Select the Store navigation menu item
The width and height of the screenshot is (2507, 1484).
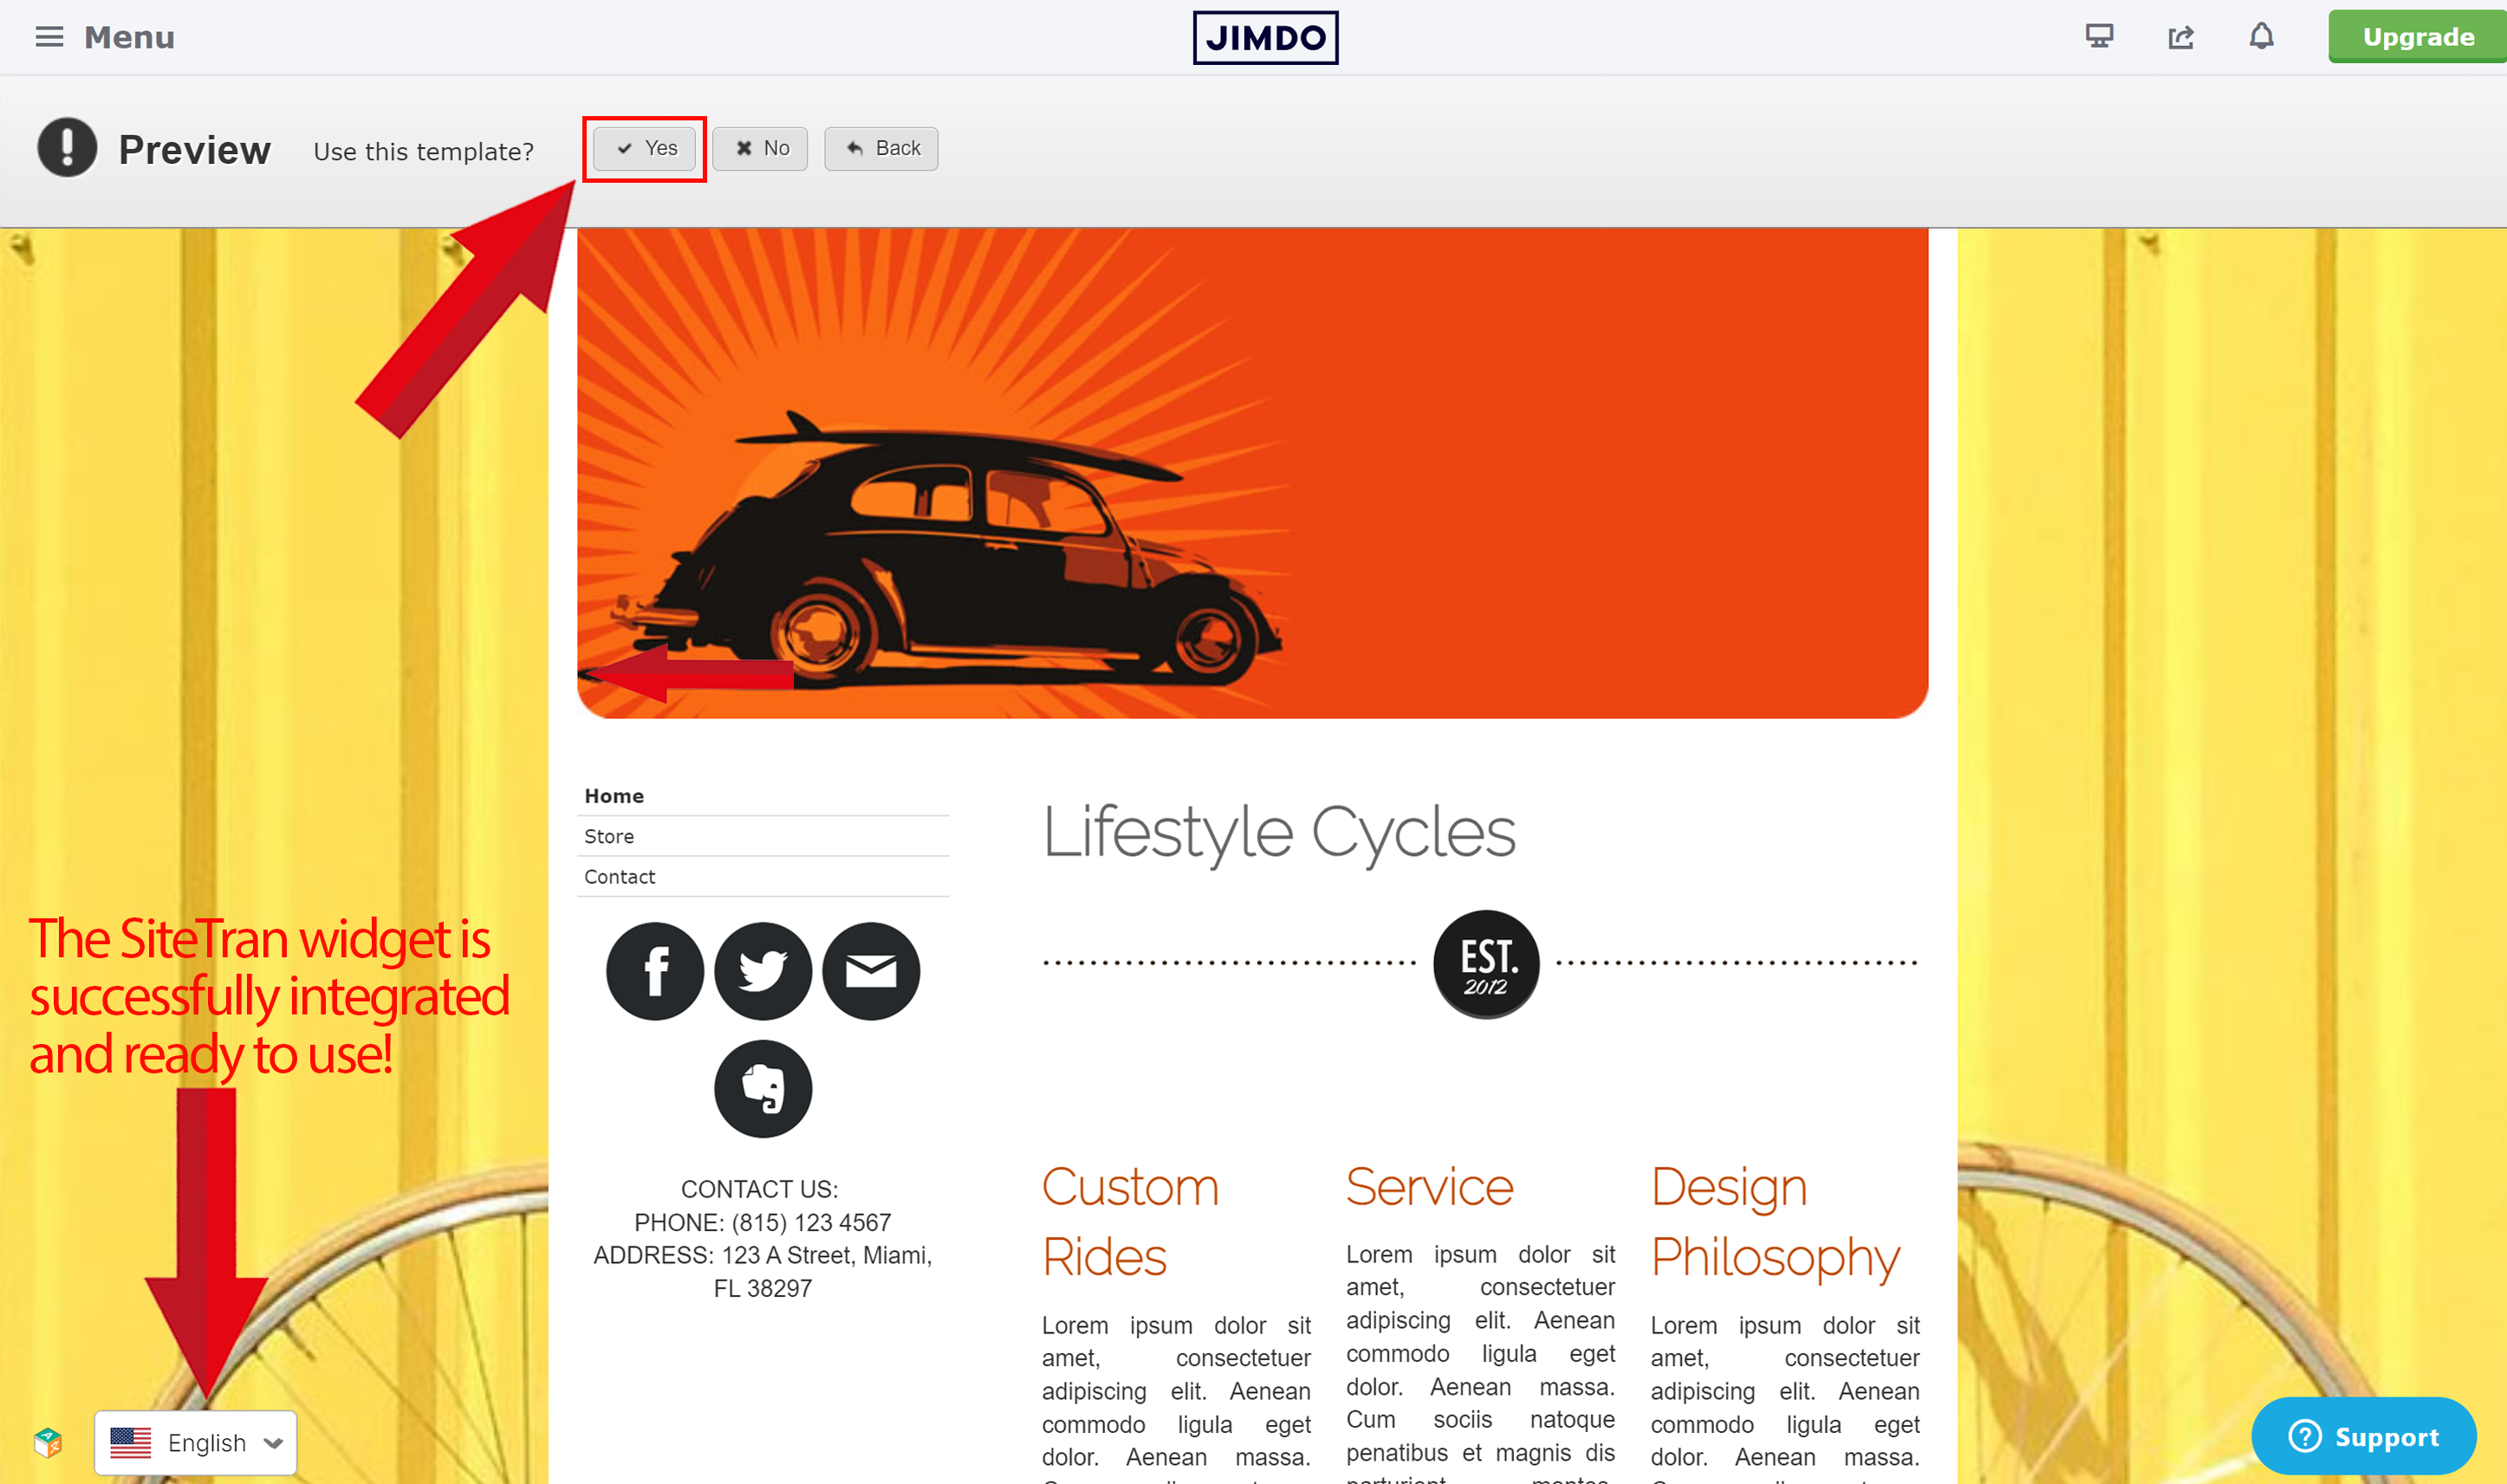point(607,836)
